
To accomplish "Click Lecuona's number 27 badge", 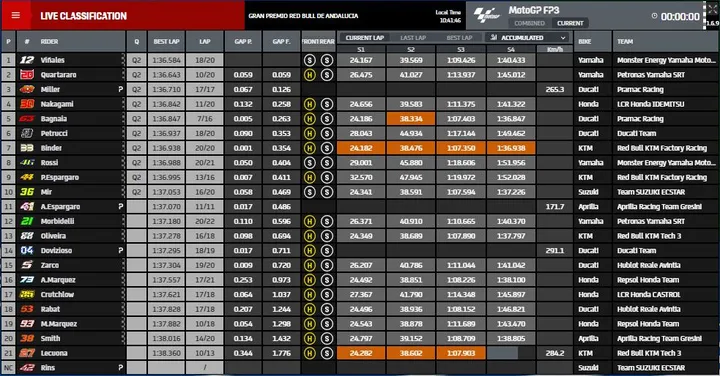I will pyautogui.click(x=27, y=353).
